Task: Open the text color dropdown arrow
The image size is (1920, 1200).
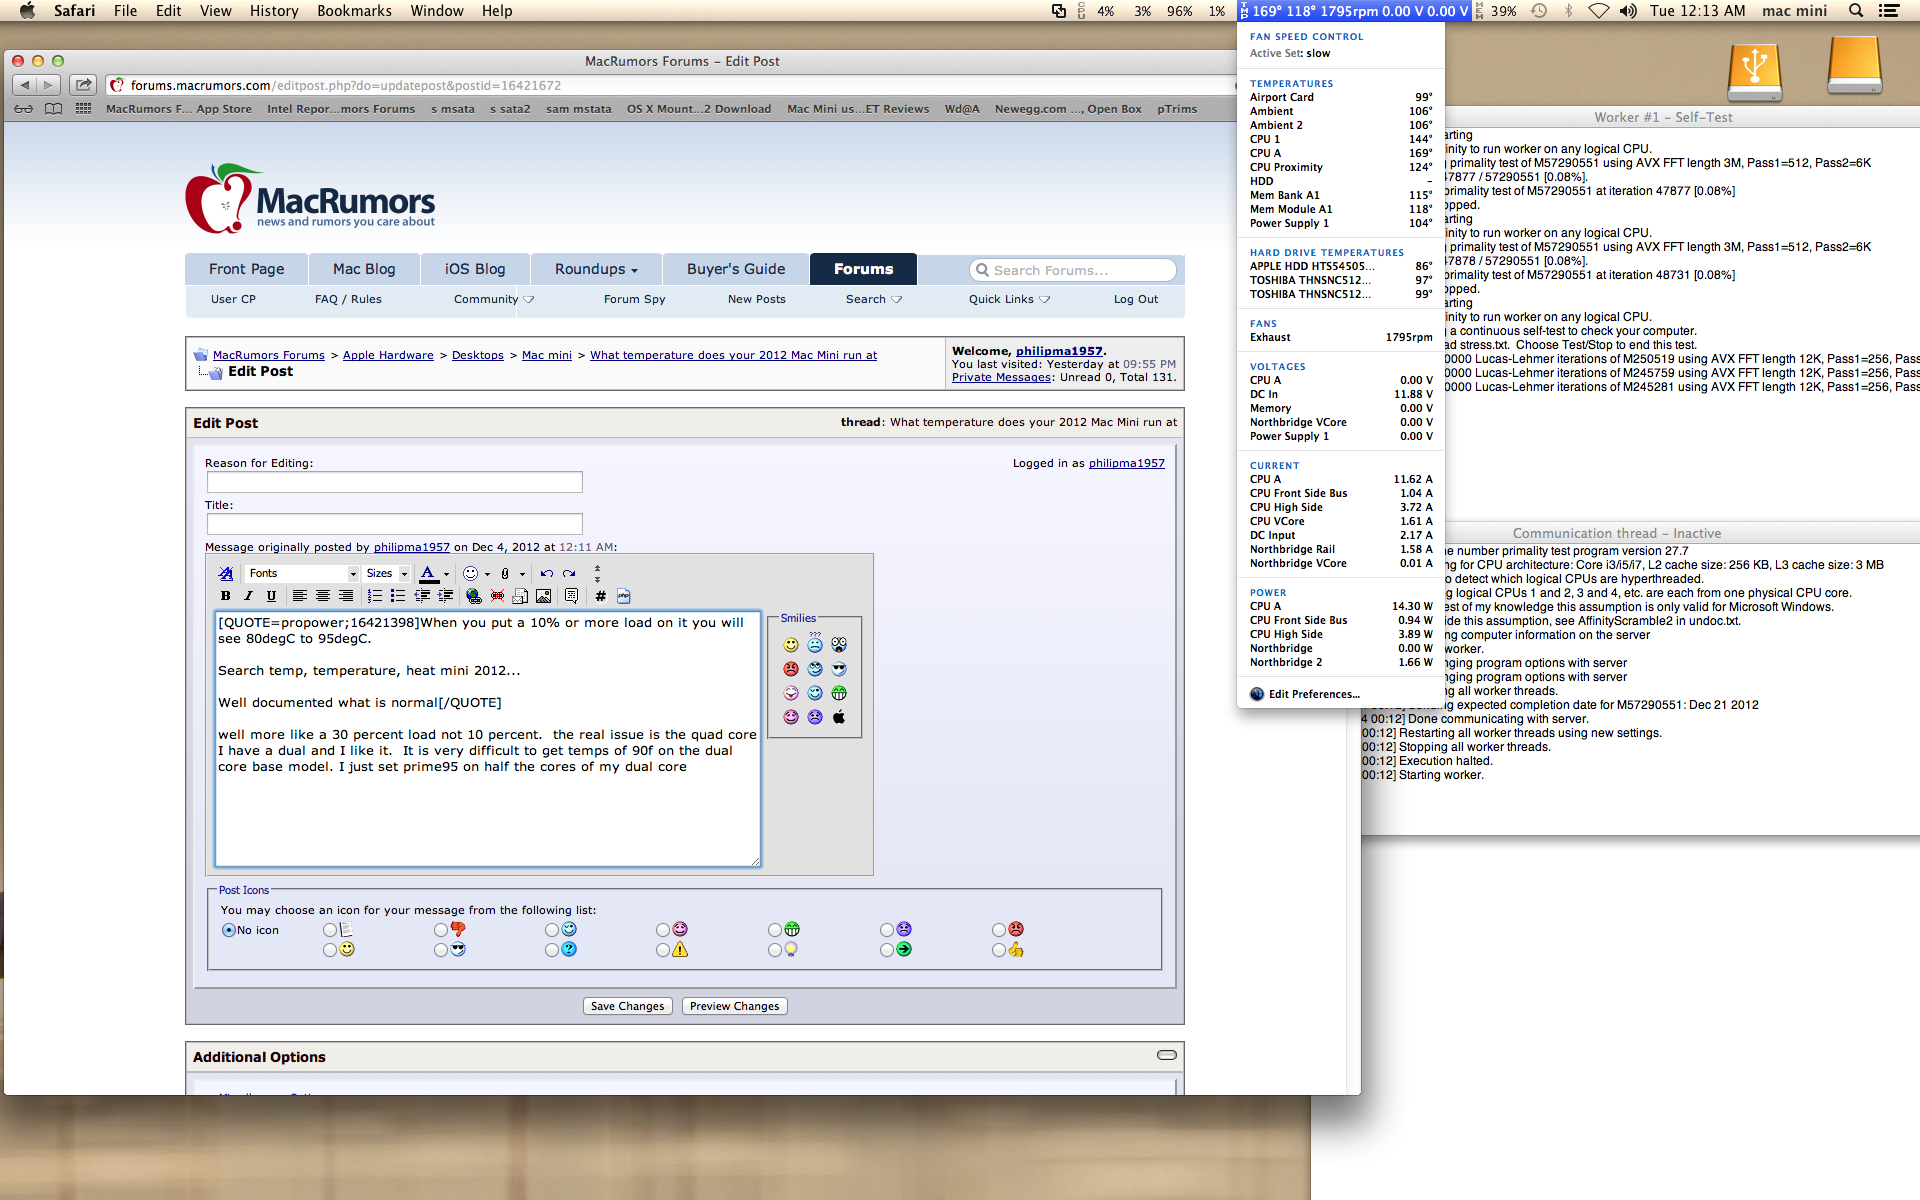Action: coord(446,574)
